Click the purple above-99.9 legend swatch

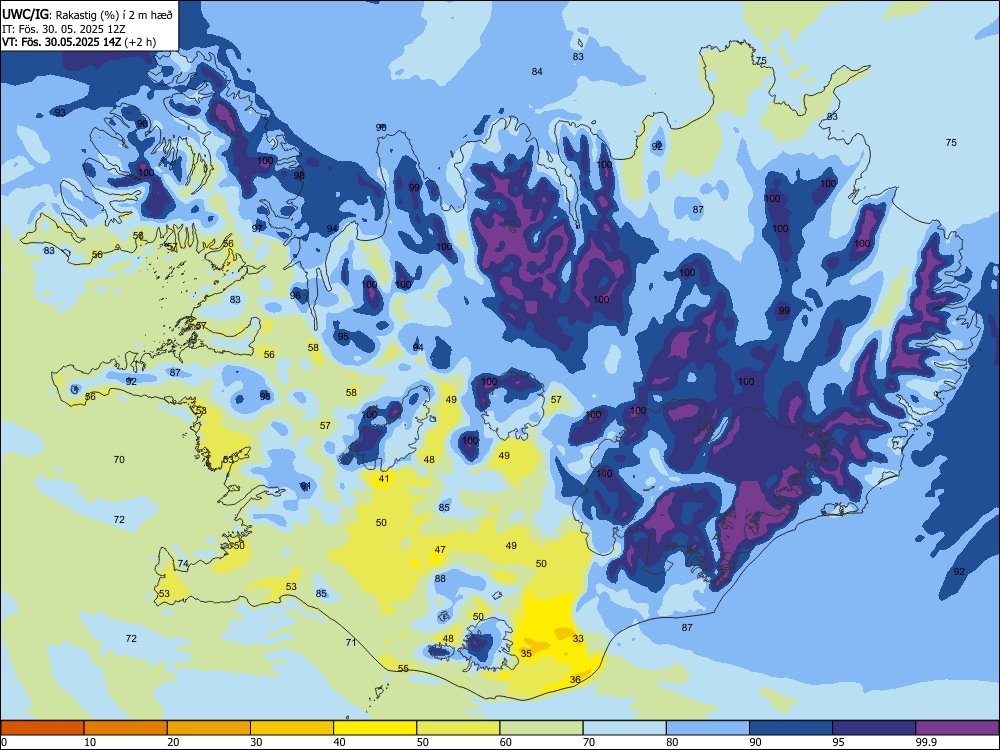coord(957,728)
